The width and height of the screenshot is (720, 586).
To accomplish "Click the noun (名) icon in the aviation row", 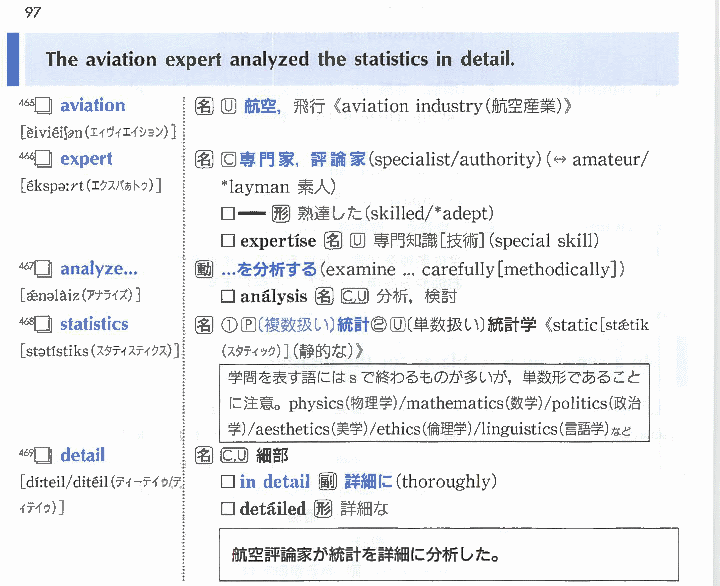I will pos(203,106).
